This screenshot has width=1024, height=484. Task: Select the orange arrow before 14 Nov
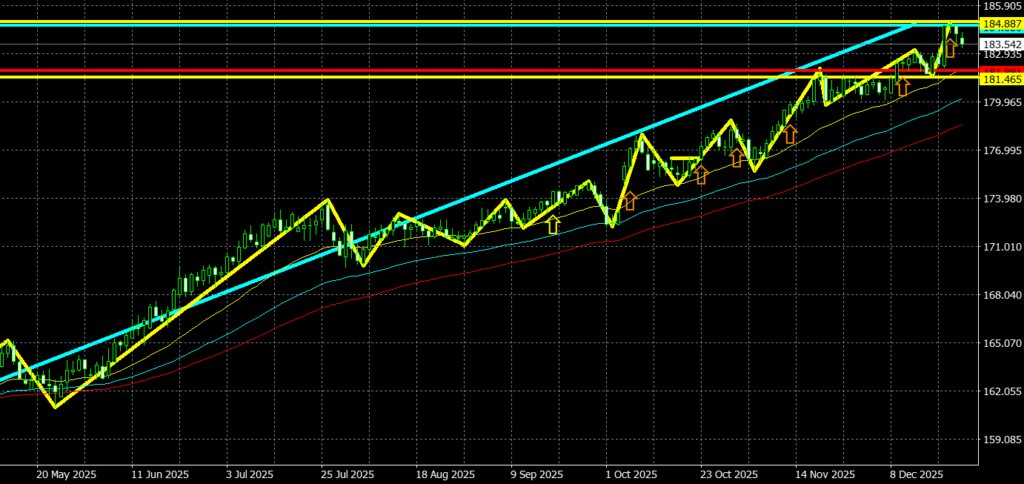789,133
